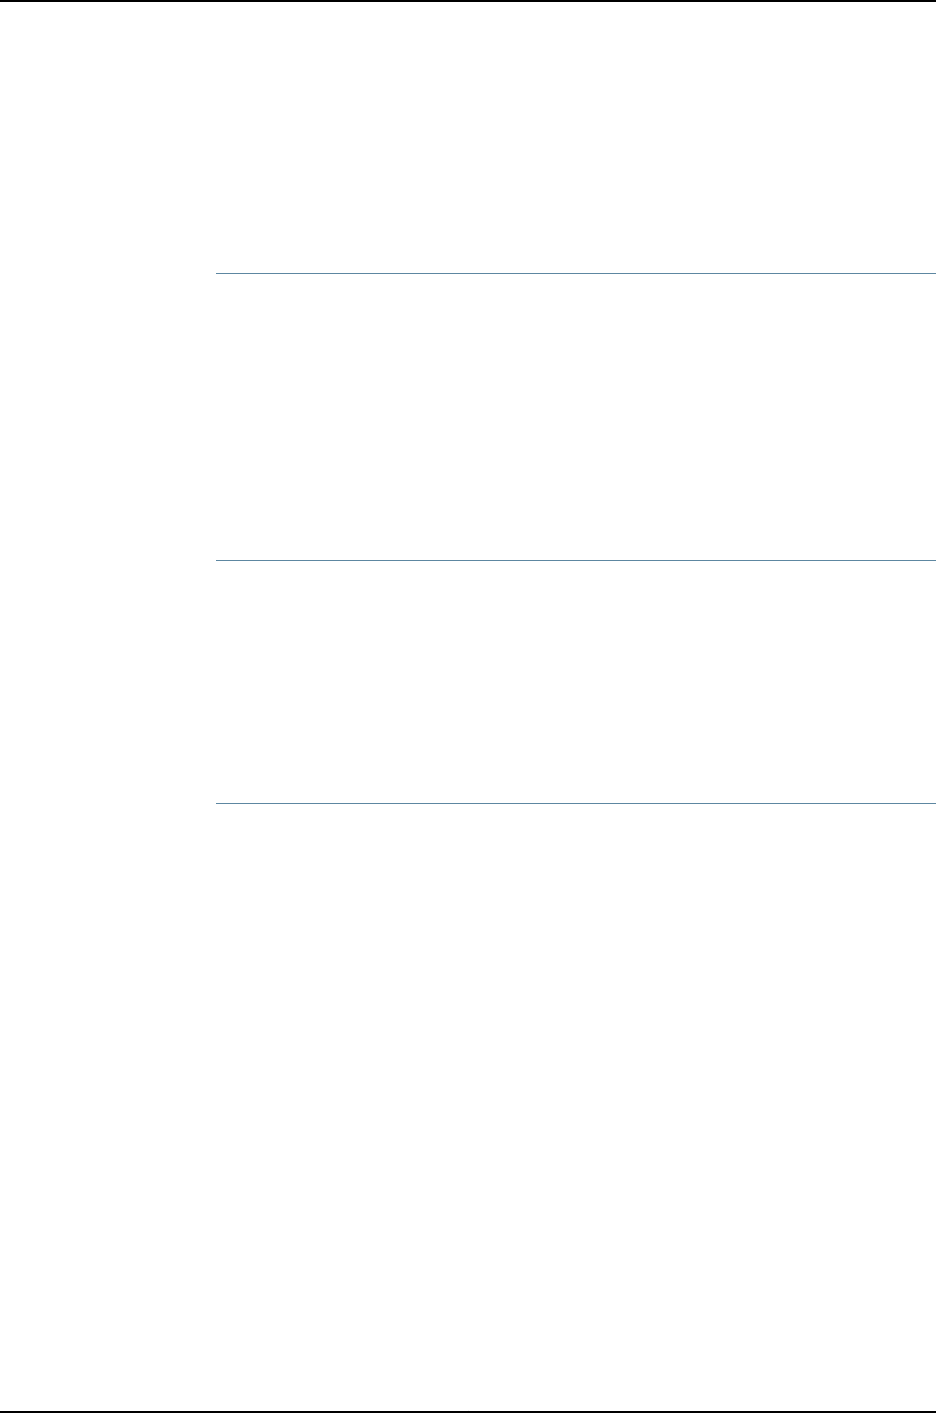Click the large blank area below third divider
The image size is (936, 1413).
(575, 1106)
